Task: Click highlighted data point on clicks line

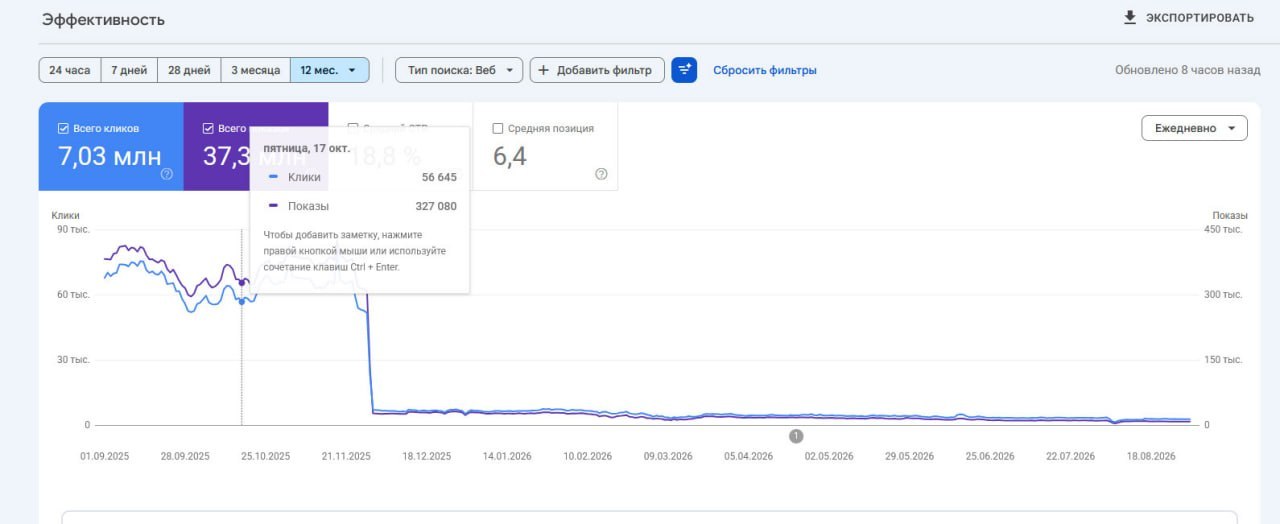Action: (x=241, y=301)
